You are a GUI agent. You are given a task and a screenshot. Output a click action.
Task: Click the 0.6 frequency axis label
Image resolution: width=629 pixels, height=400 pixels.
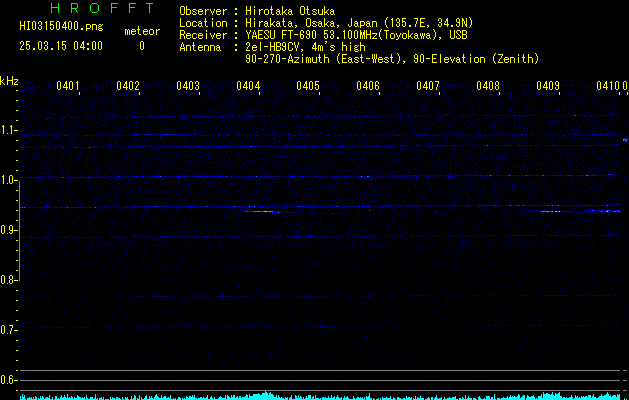tap(8, 380)
